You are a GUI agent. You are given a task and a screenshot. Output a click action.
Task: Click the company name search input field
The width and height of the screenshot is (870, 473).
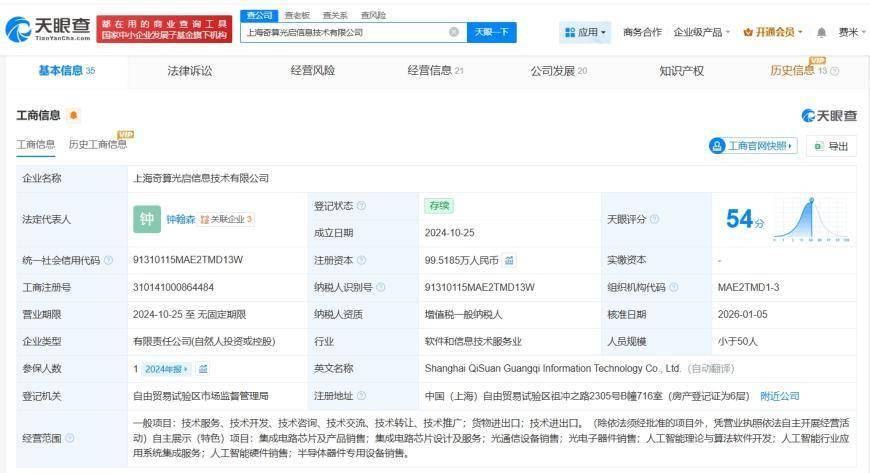coord(345,32)
